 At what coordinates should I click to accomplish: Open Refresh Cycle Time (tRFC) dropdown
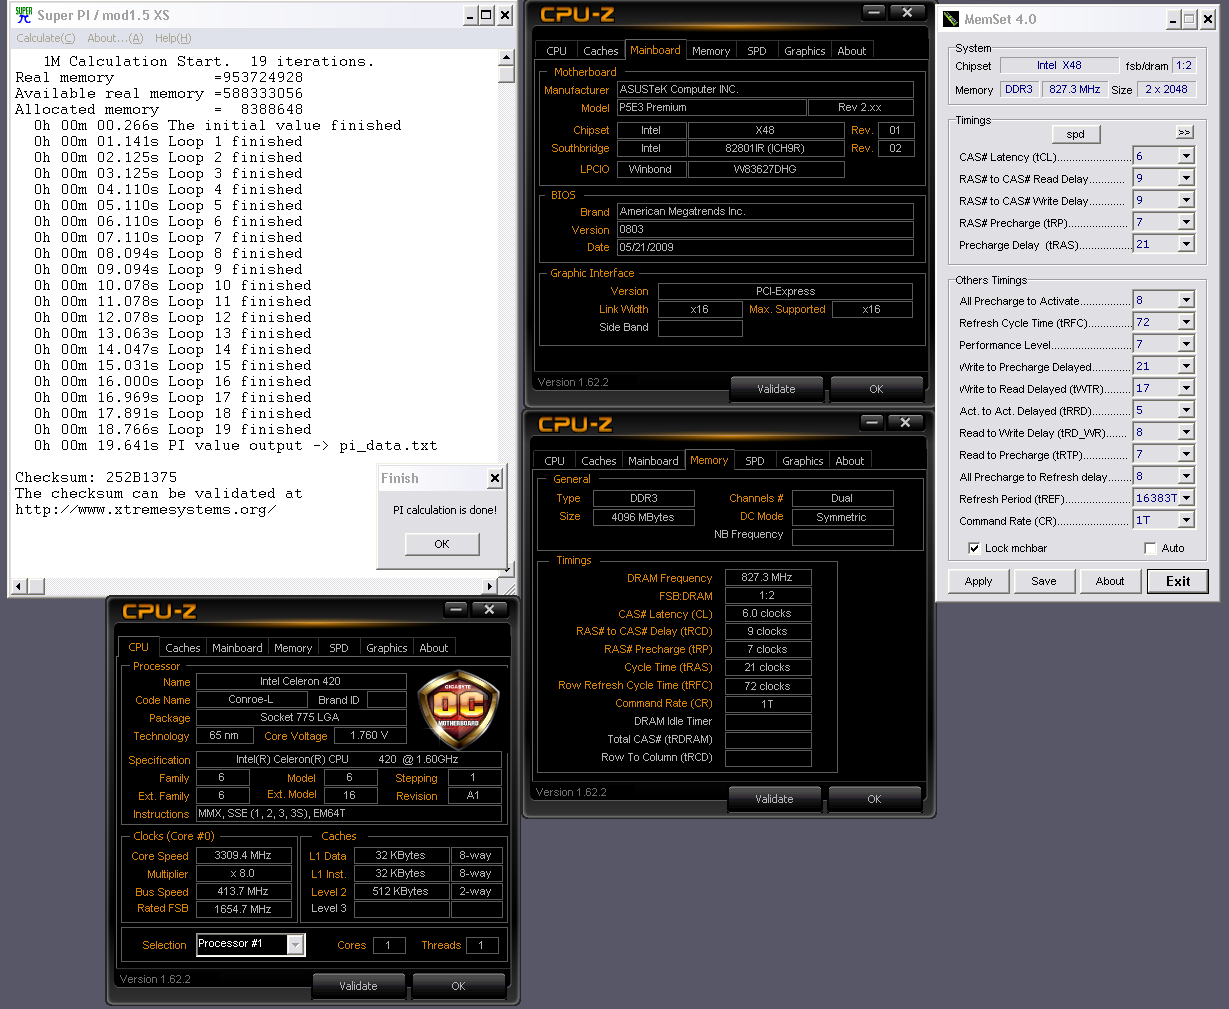(1186, 322)
